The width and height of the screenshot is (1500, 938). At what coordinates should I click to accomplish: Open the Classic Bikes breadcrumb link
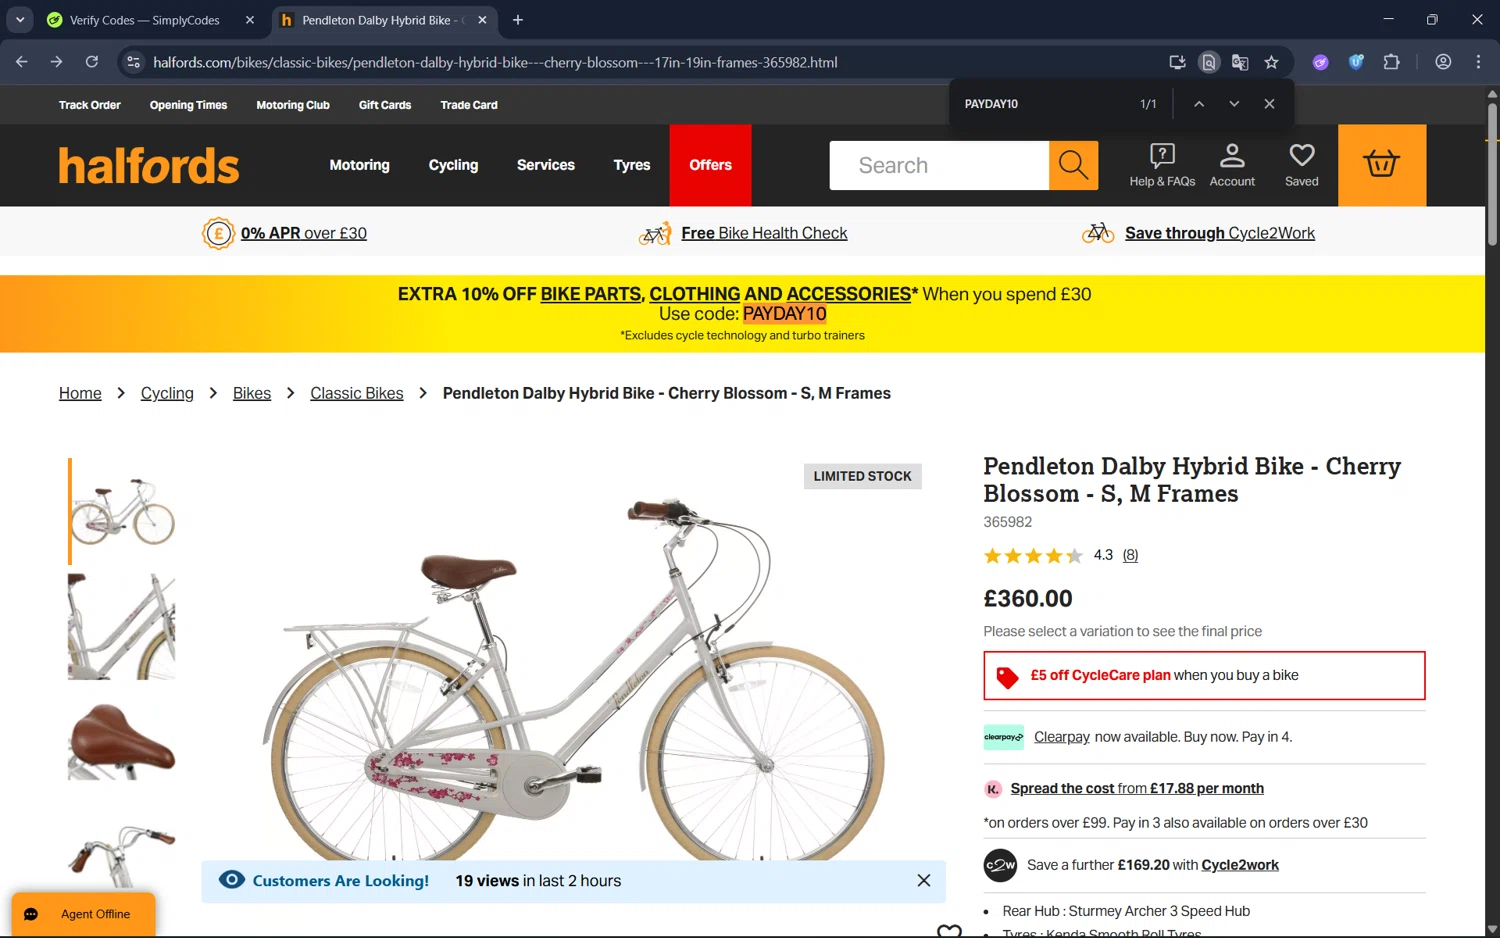pyautogui.click(x=356, y=393)
